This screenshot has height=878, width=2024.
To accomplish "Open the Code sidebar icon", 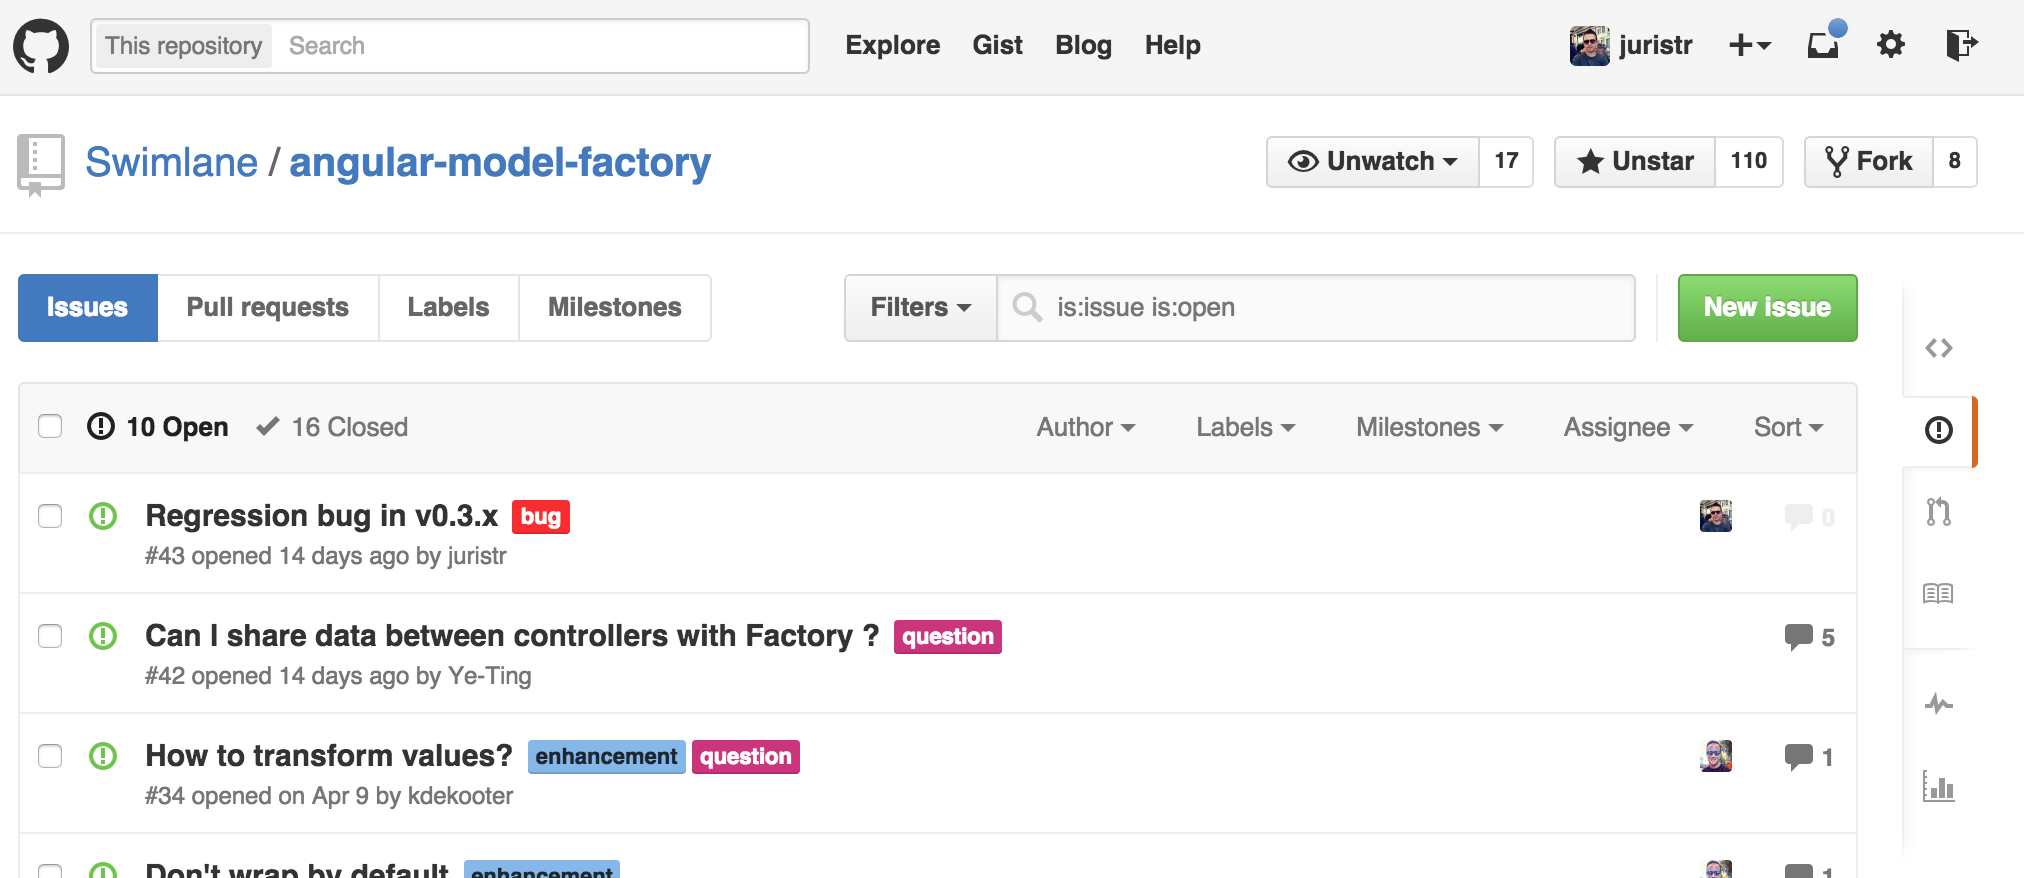I will coord(1938,348).
